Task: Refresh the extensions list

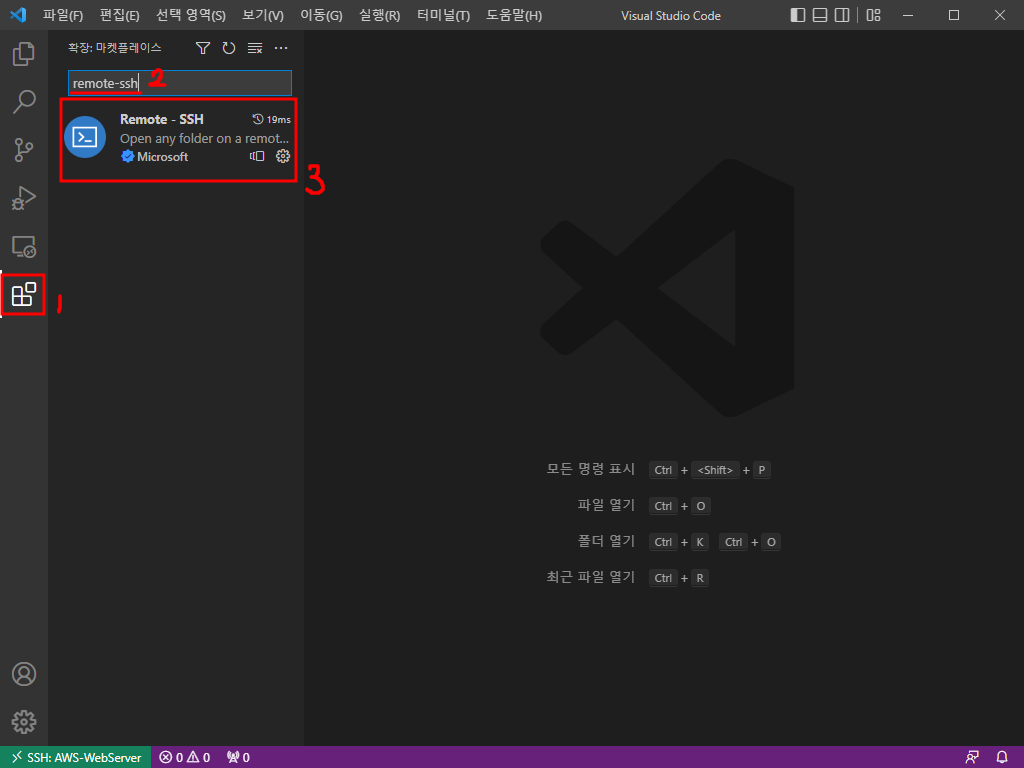Action: (229, 48)
